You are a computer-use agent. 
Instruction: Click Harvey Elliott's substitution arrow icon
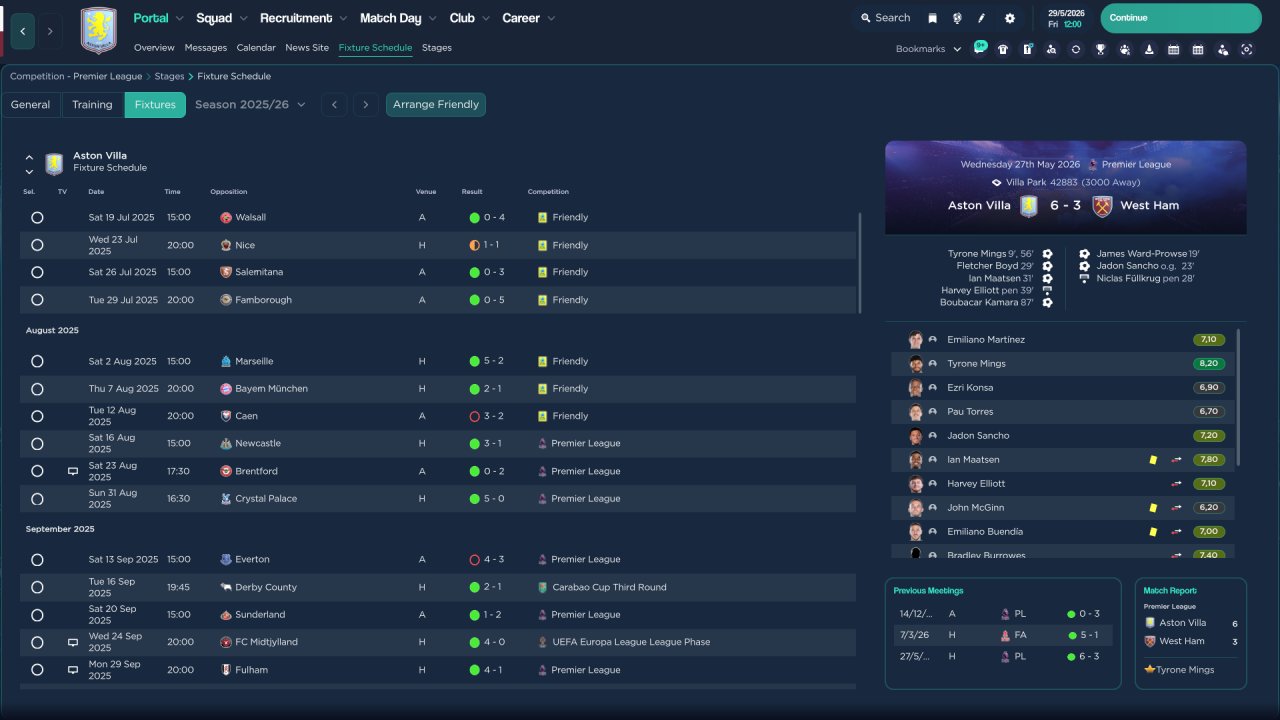click(1177, 484)
